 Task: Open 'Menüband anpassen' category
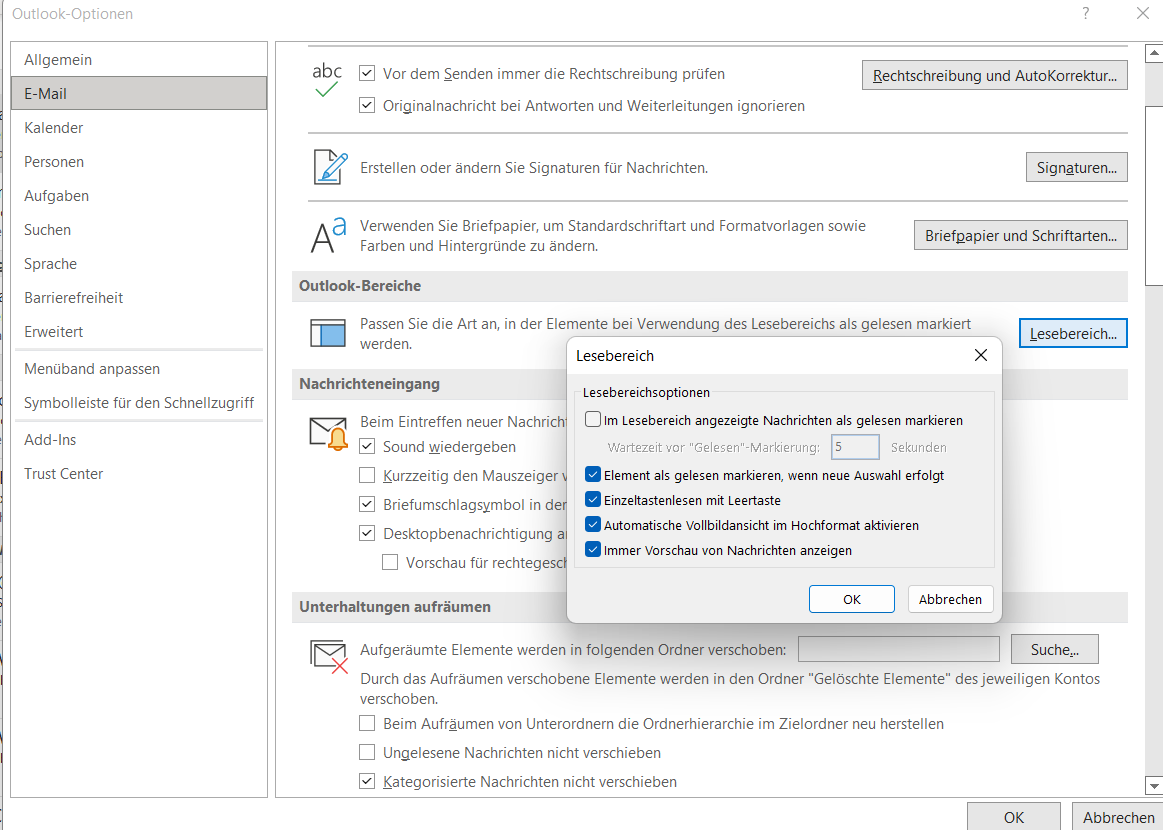click(139, 369)
